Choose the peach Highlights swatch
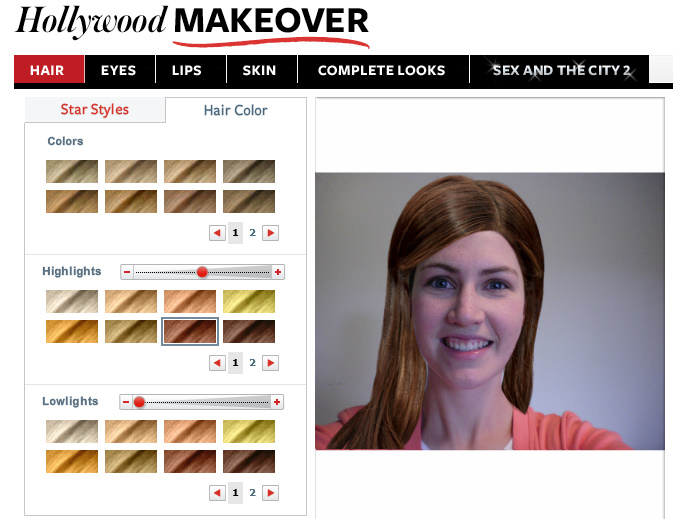This screenshot has width=673, height=519. coord(190,301)
